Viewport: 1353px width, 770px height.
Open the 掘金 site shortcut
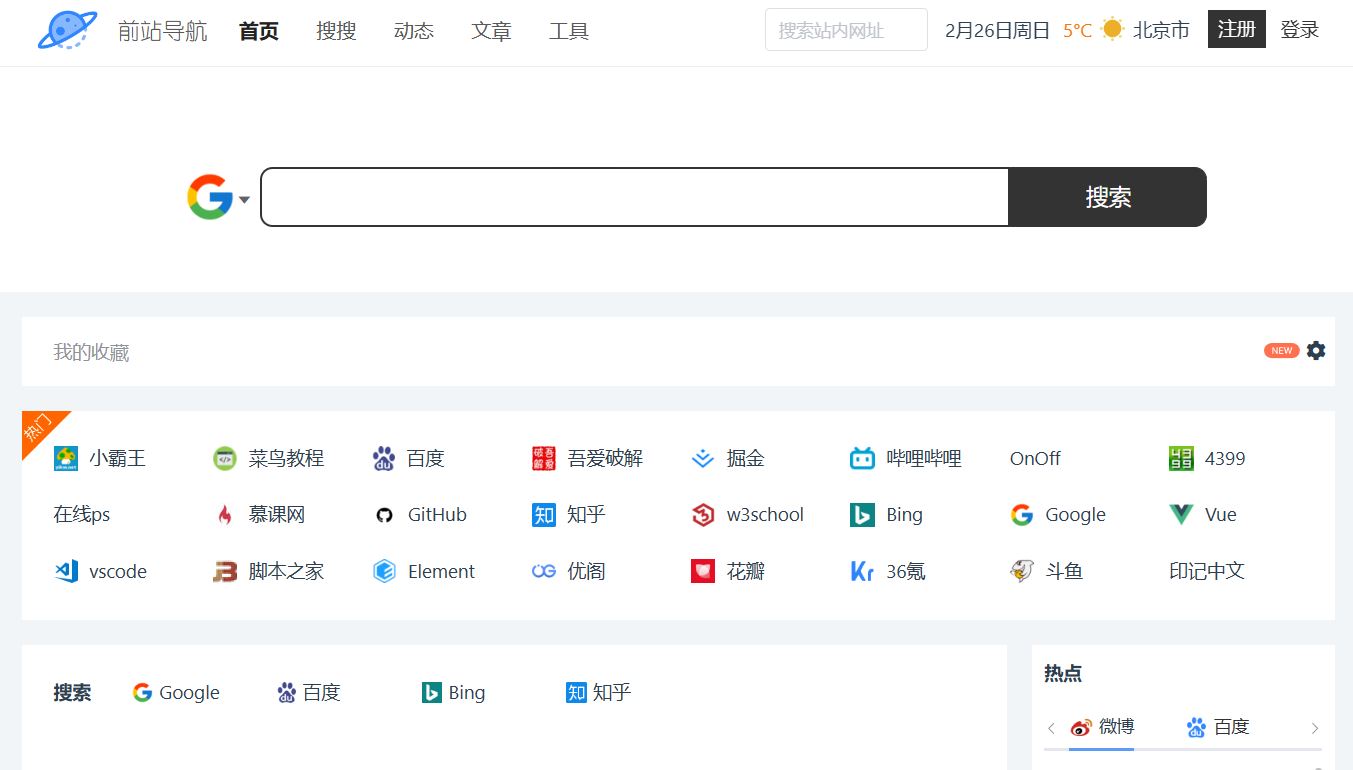click(x=732, y=458)
